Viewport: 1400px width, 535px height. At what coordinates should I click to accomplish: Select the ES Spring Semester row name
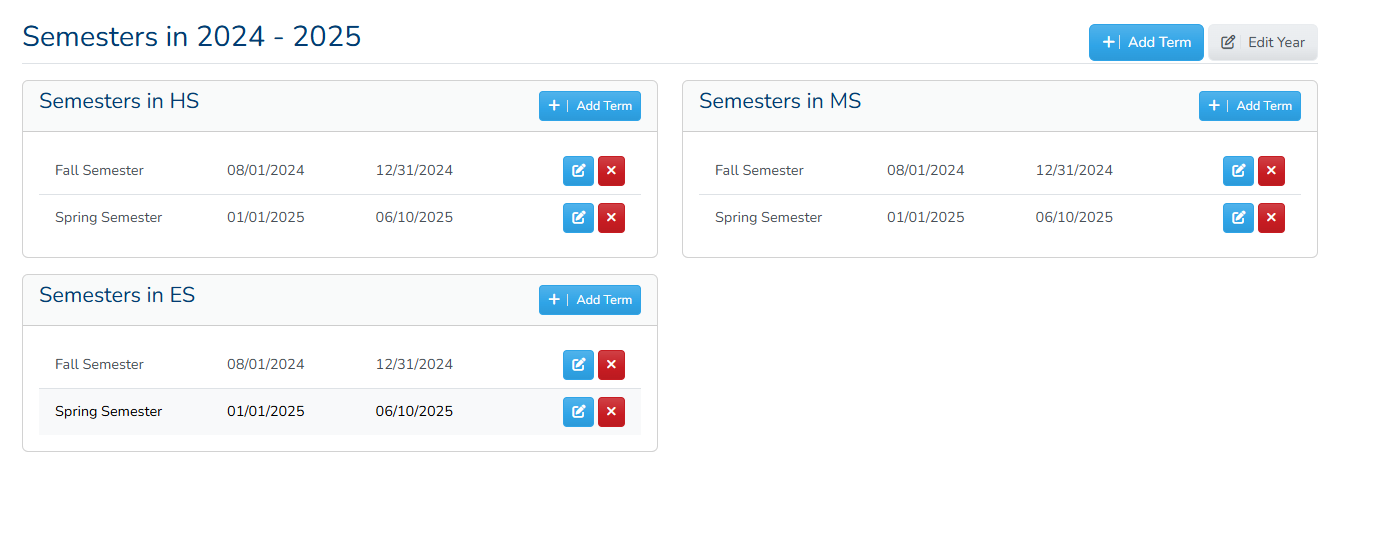(x=108, y=412)
